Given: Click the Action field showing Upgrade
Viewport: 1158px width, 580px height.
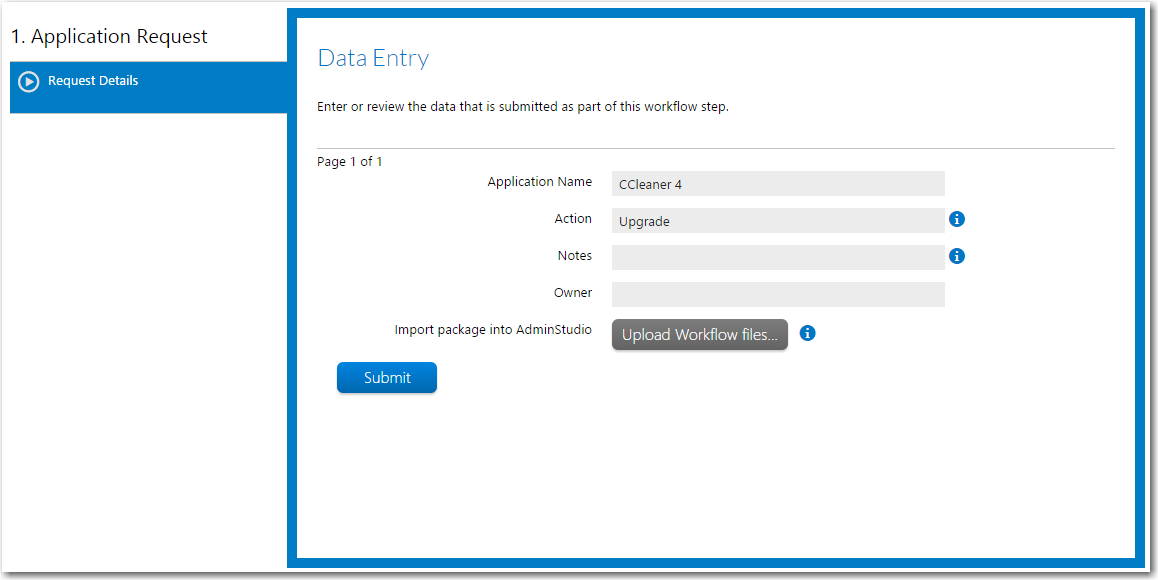Looking at the screenshot, I should (x=778, y=221).
